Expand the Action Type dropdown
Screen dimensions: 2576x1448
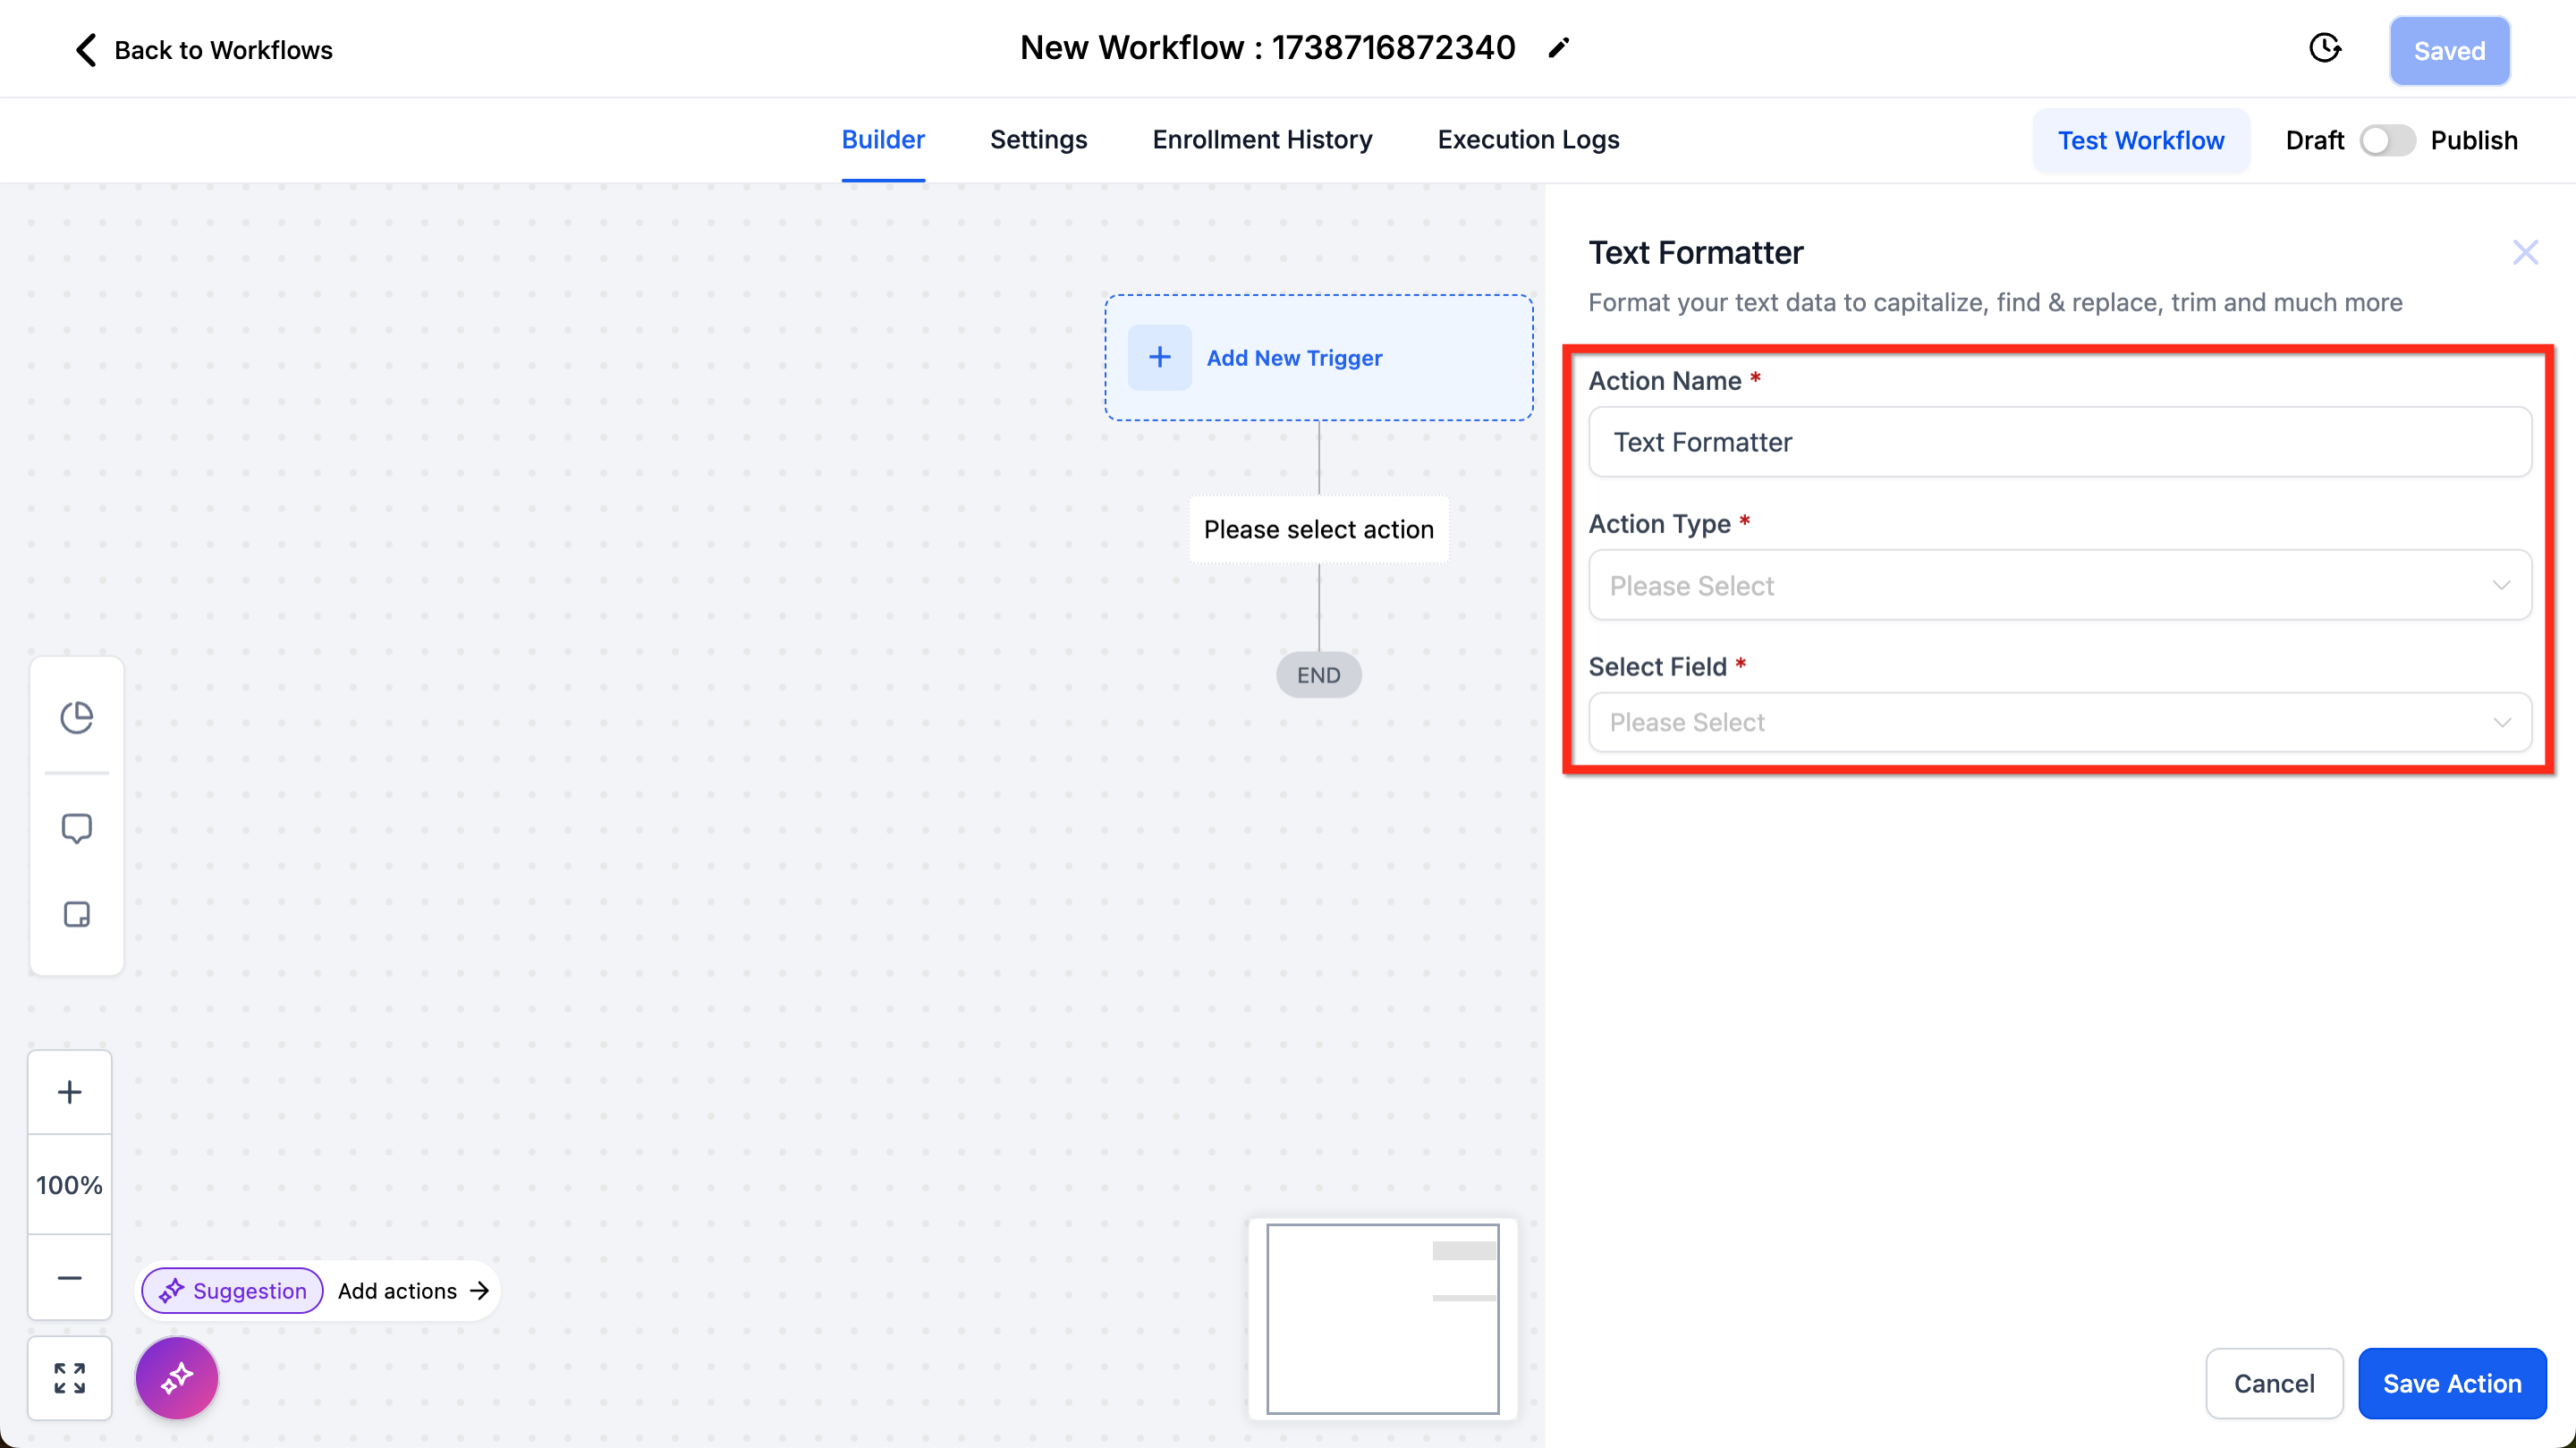(x=2059, y=585)
